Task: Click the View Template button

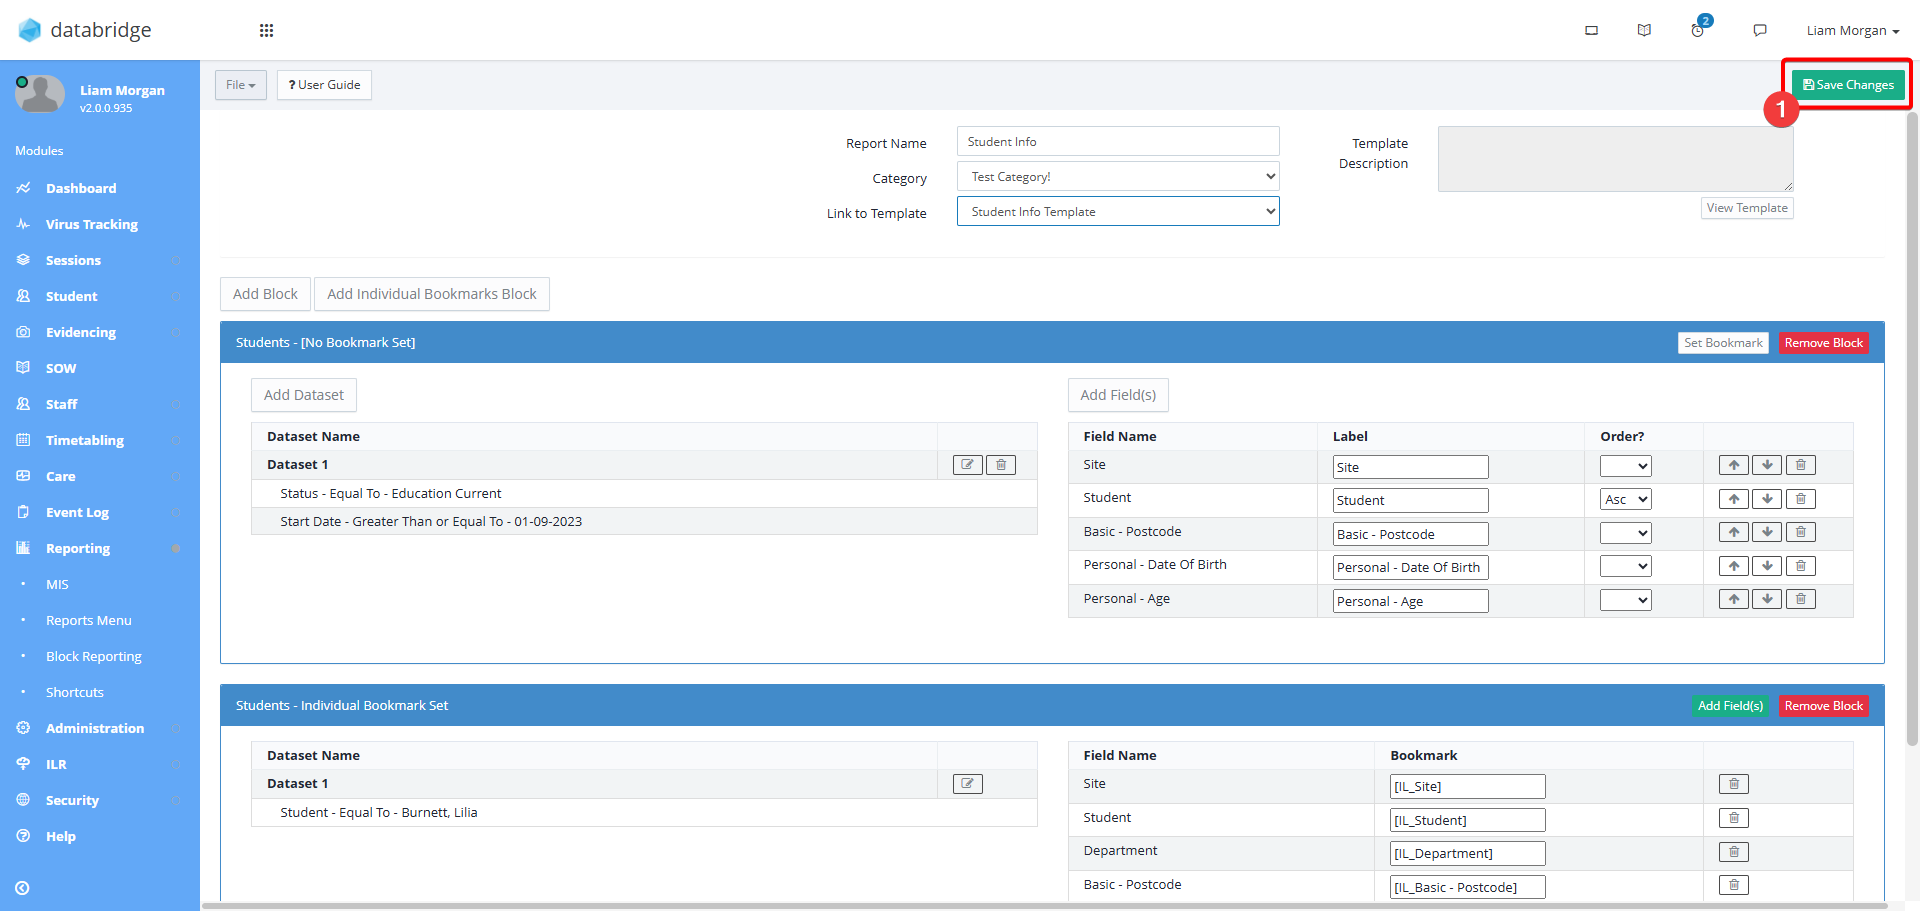Action: click(x=1747, y=208)
